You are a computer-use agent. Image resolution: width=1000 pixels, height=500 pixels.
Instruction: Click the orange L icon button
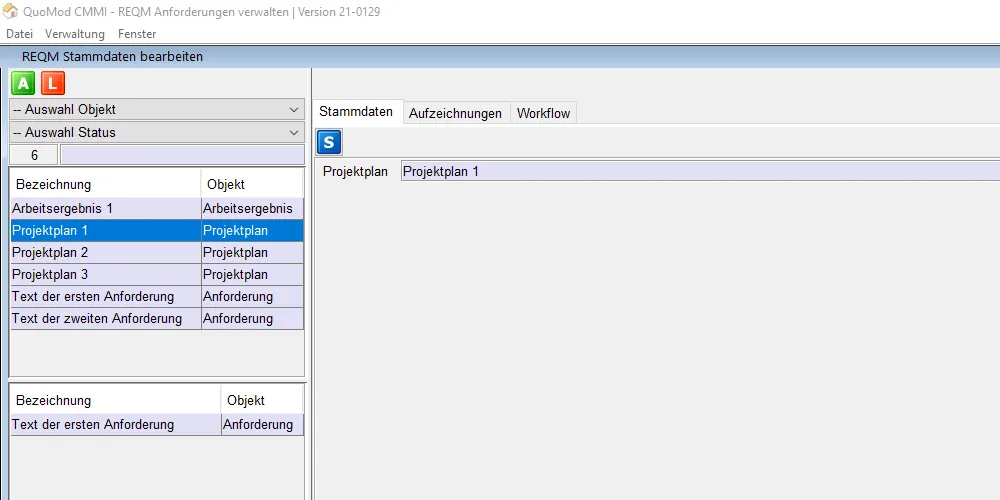point(52,84)
